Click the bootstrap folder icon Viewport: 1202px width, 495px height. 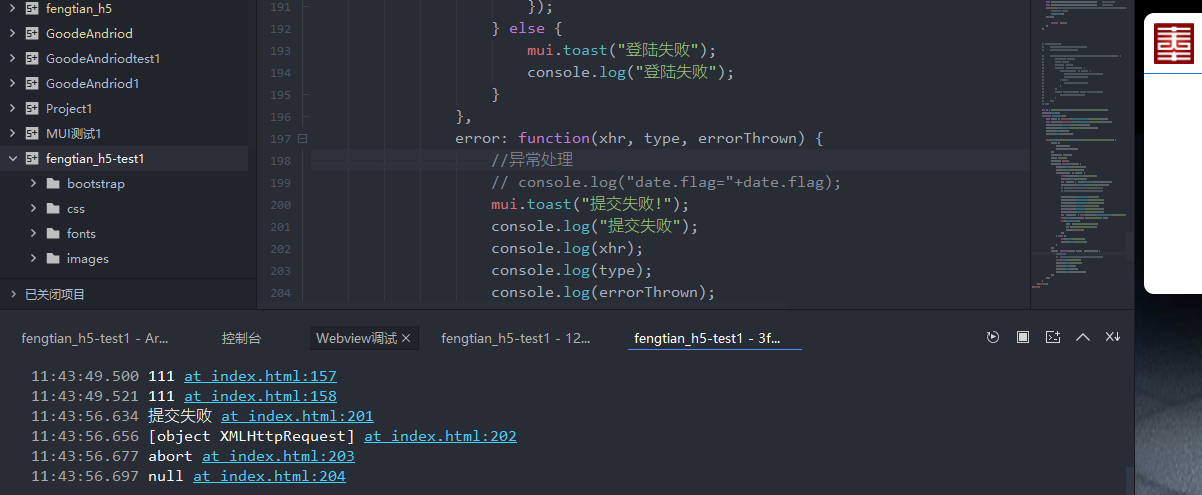[53, 184]
